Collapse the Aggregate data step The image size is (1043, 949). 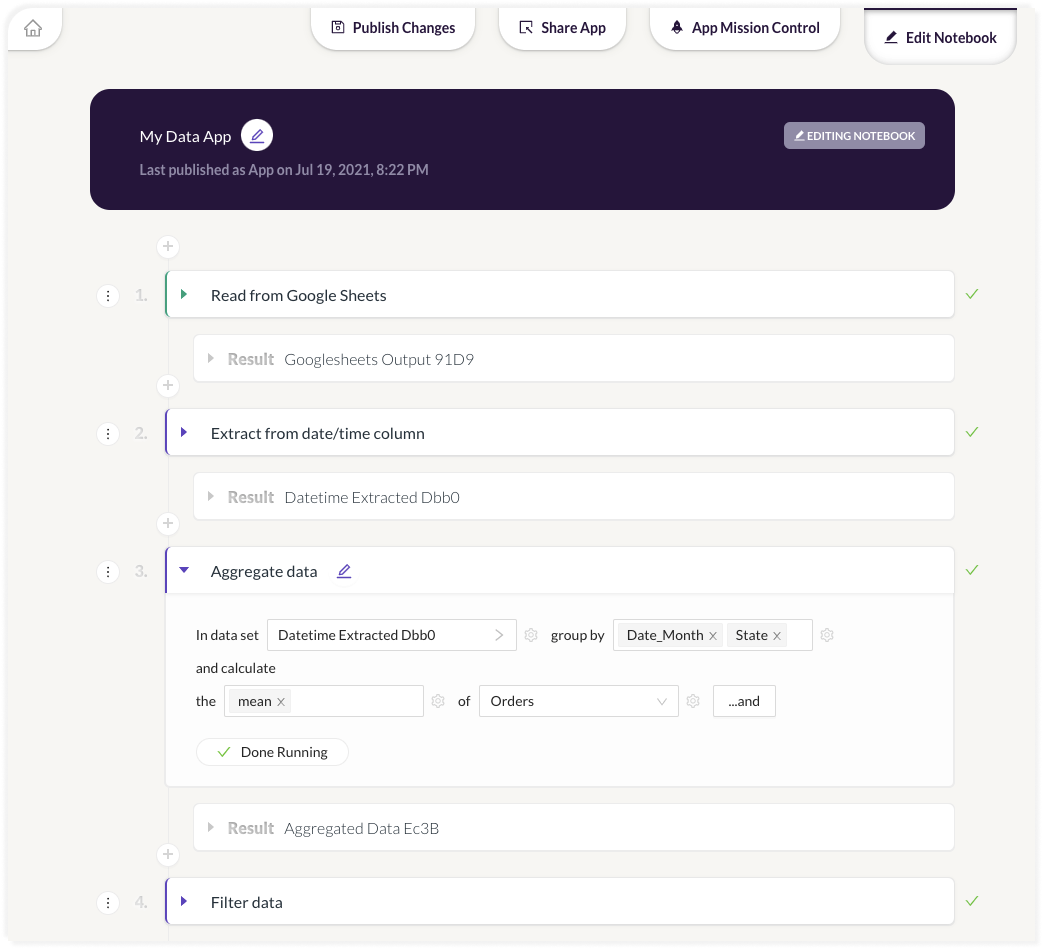click(184, 571)
